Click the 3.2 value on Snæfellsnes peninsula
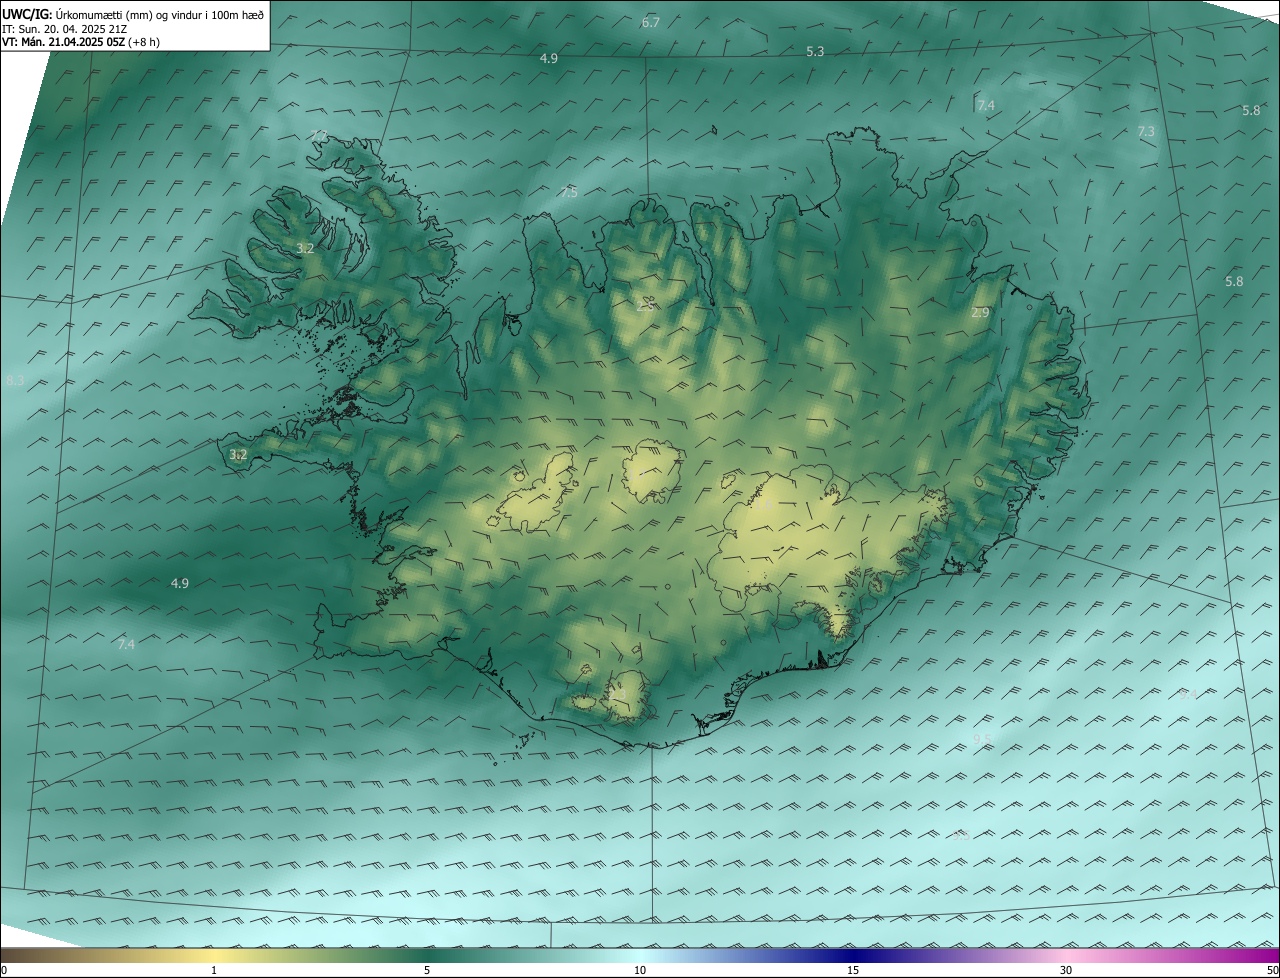This screenshot has height=978, width=1280. pyautogui.click(x=238, y=454)
